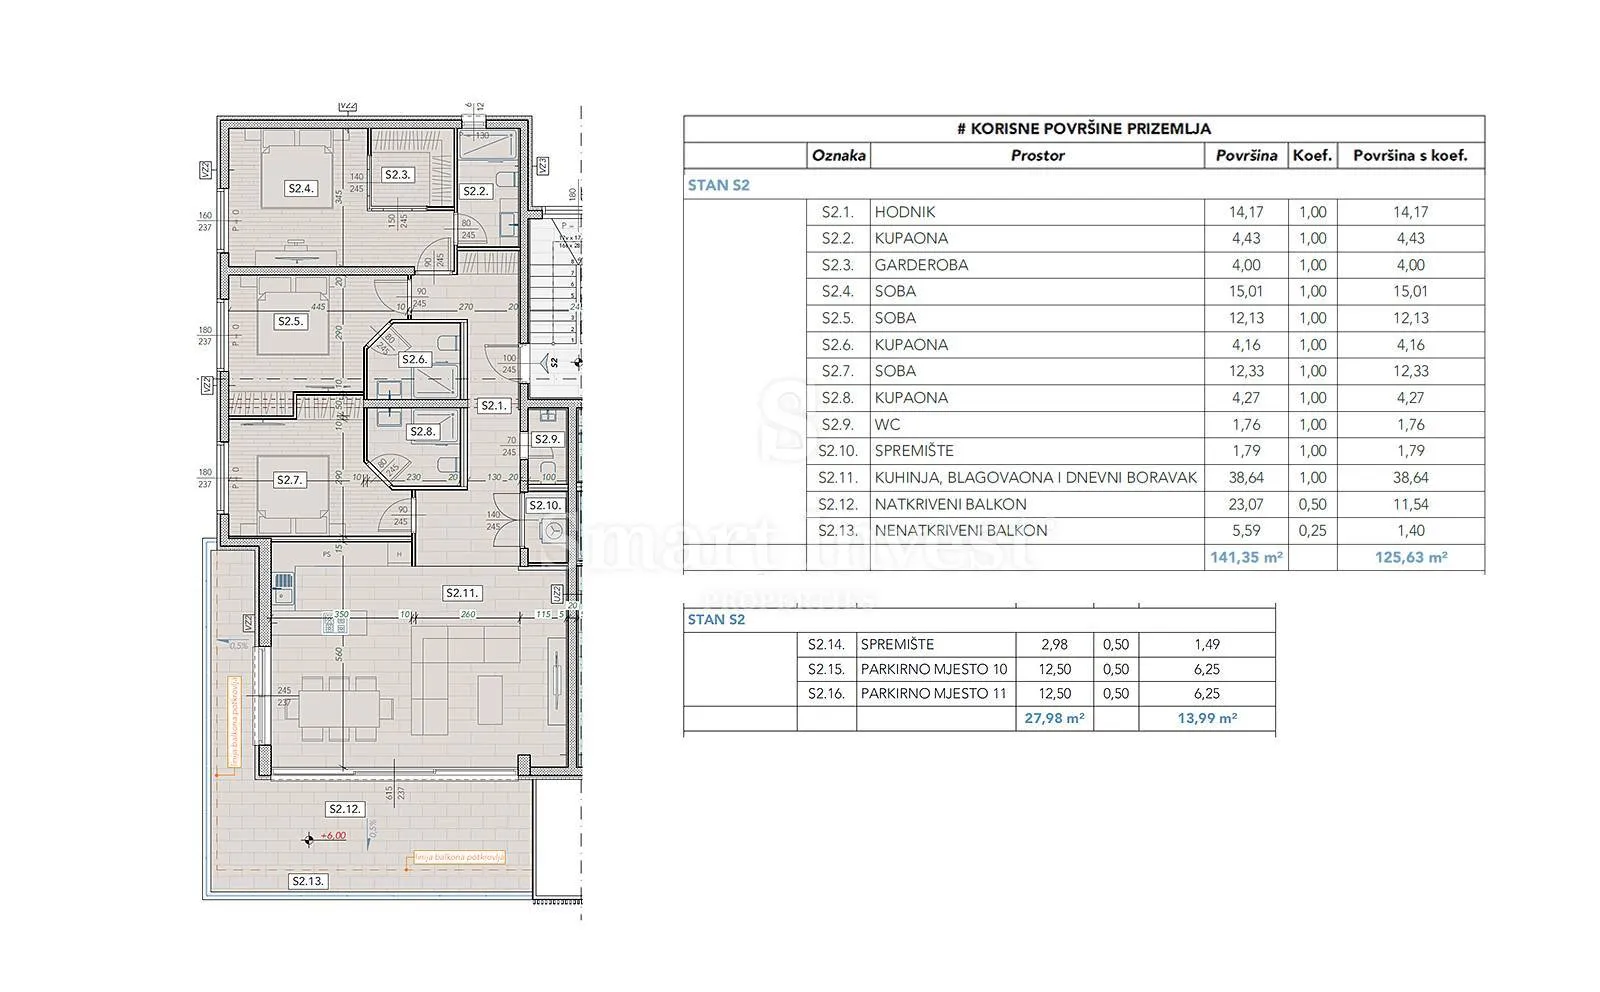The image size is (1600, 992).
Task: Click room label 'S2.2.' on the floor plan
Action: click(476, 190)
